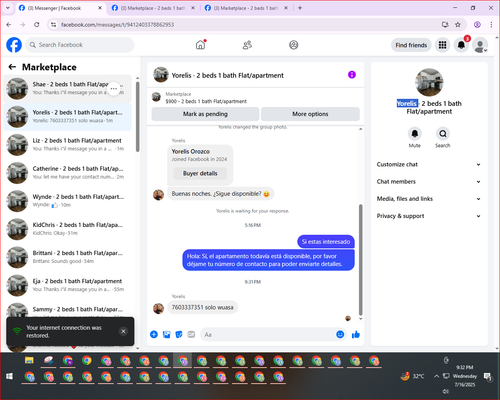Open Buyer details for Yorelis Orozco
This screenshot has height=400, width=500.
200,173
